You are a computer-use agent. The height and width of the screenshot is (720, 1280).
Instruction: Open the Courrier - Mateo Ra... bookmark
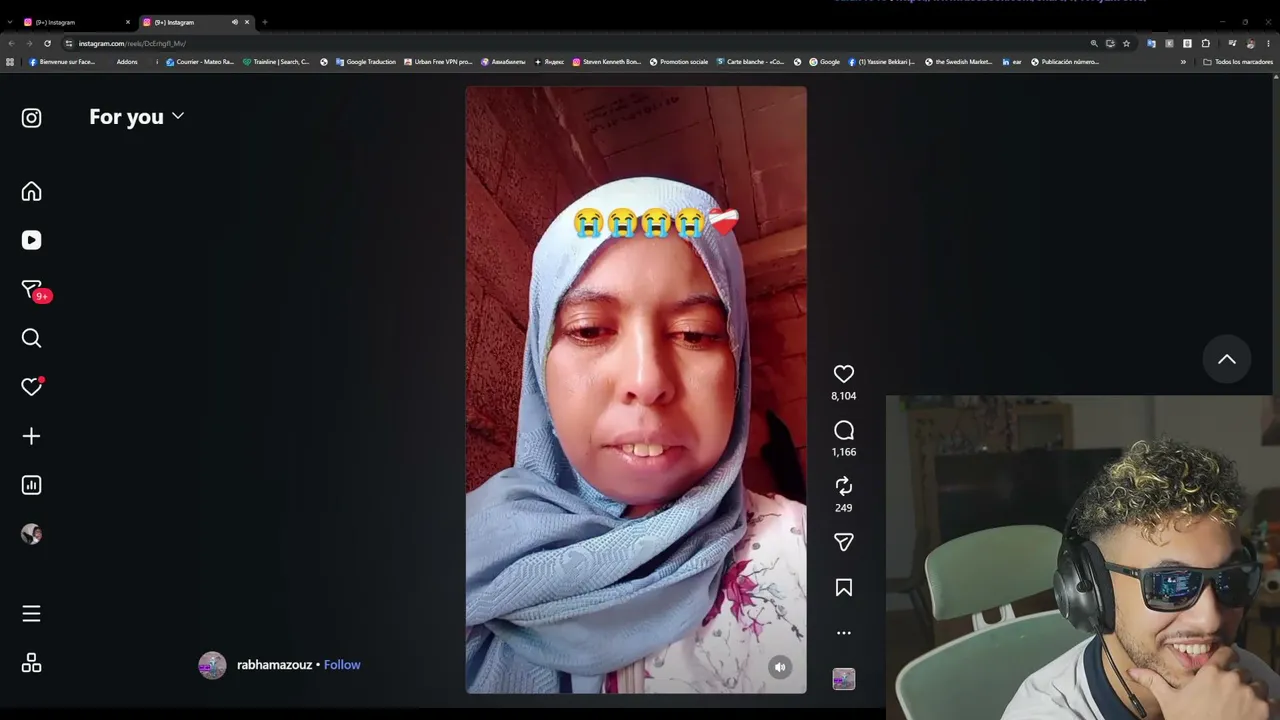click(200, 62)
